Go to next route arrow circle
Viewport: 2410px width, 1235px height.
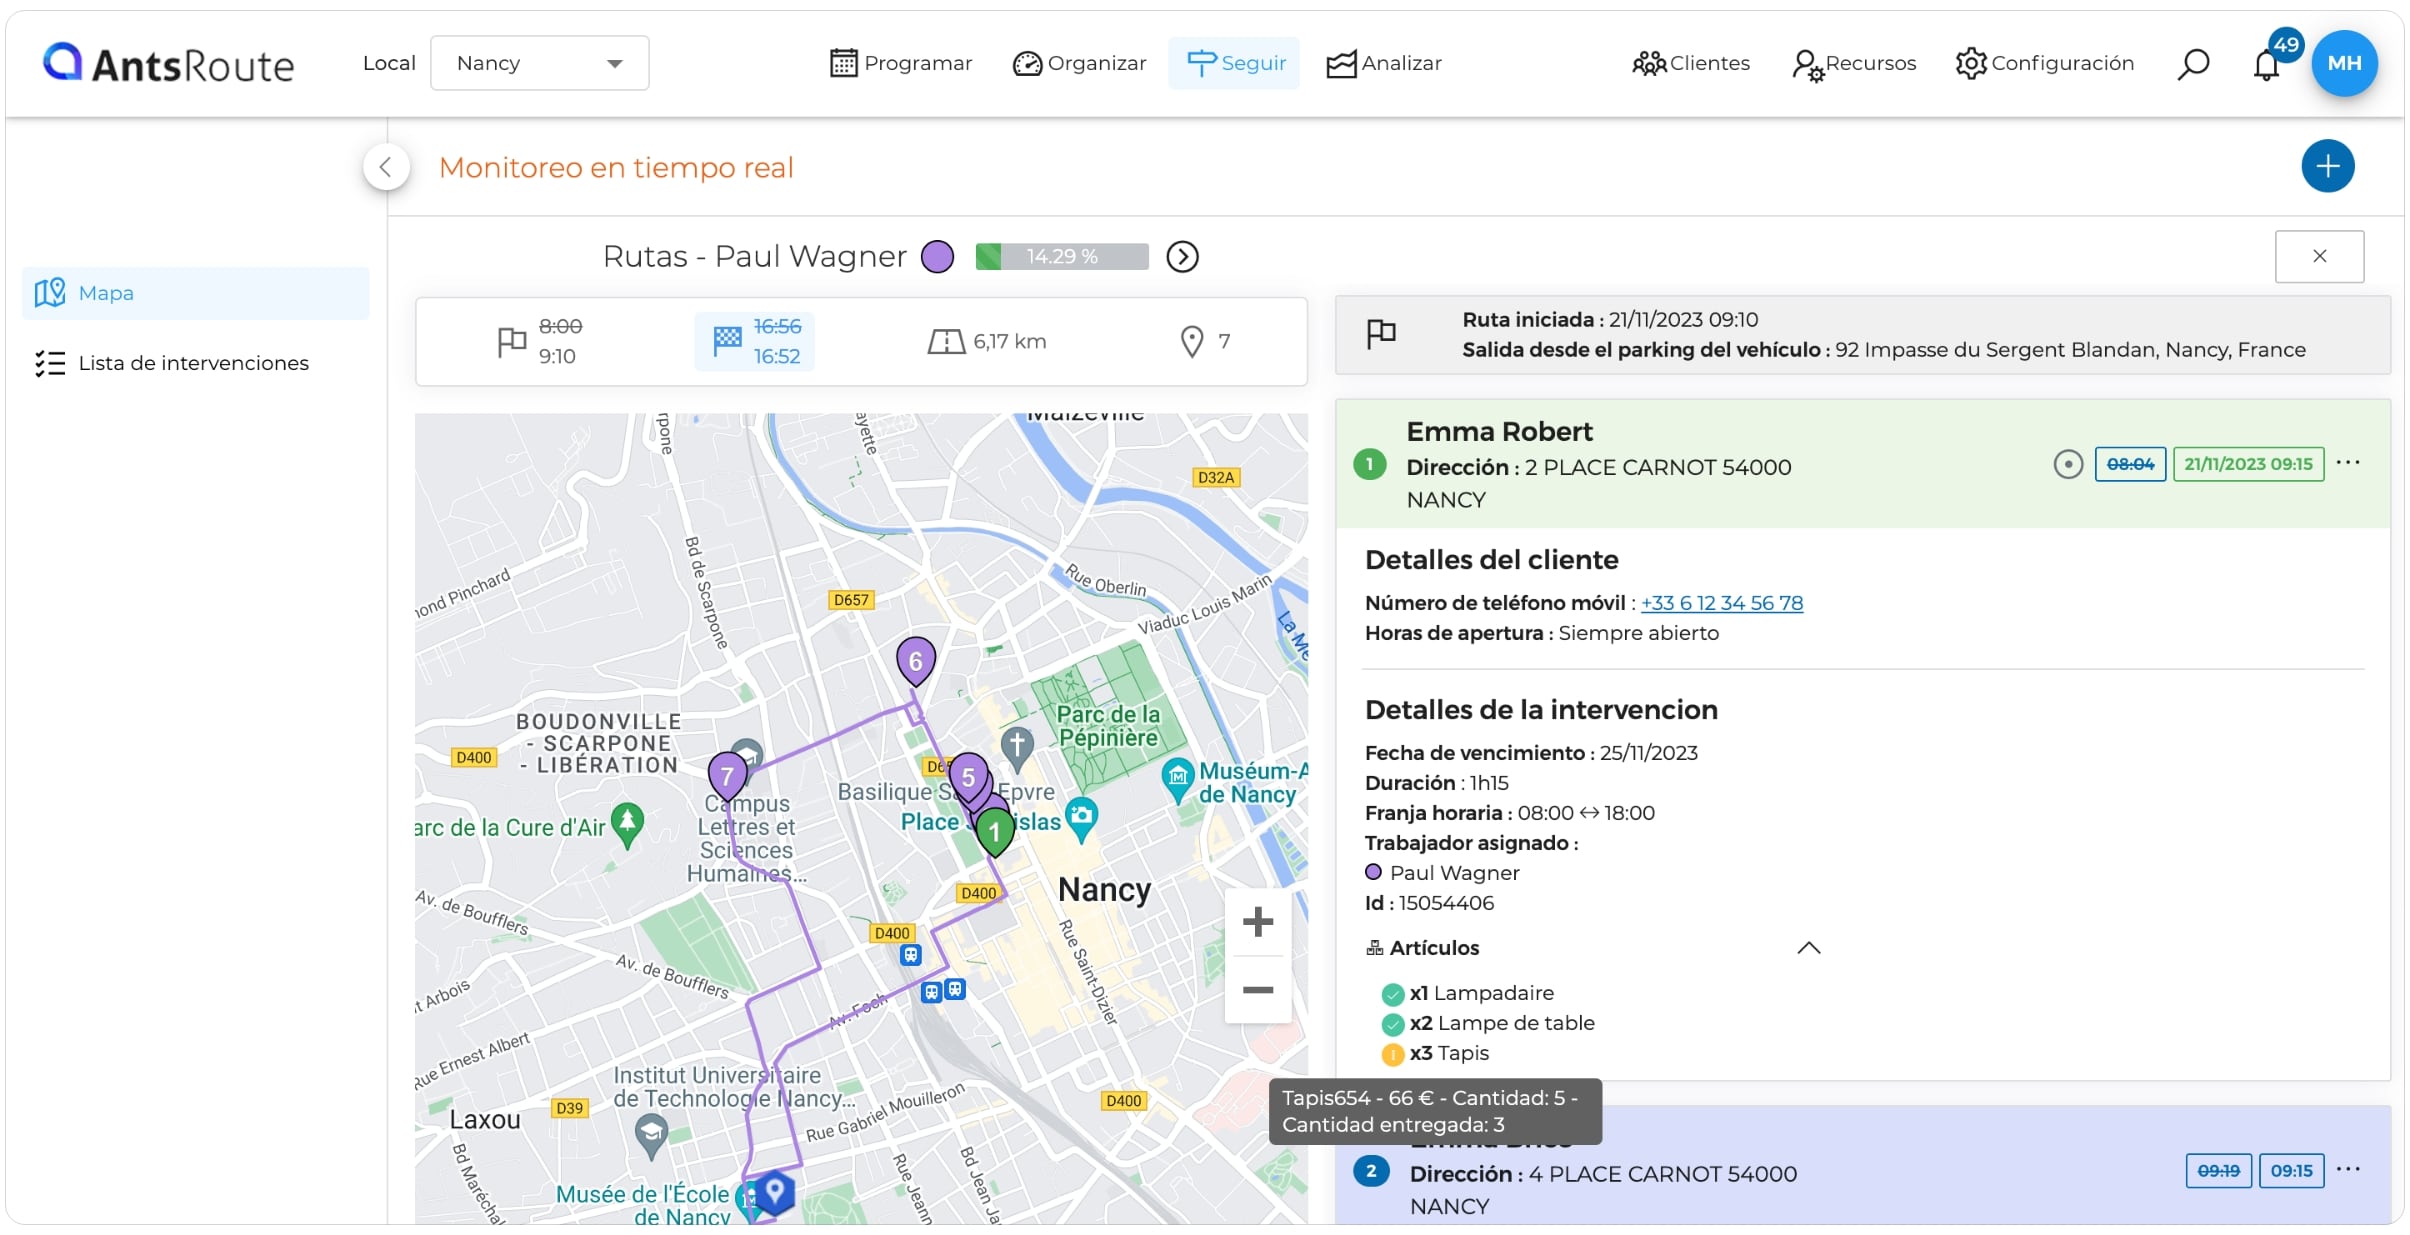point(1183,257)
